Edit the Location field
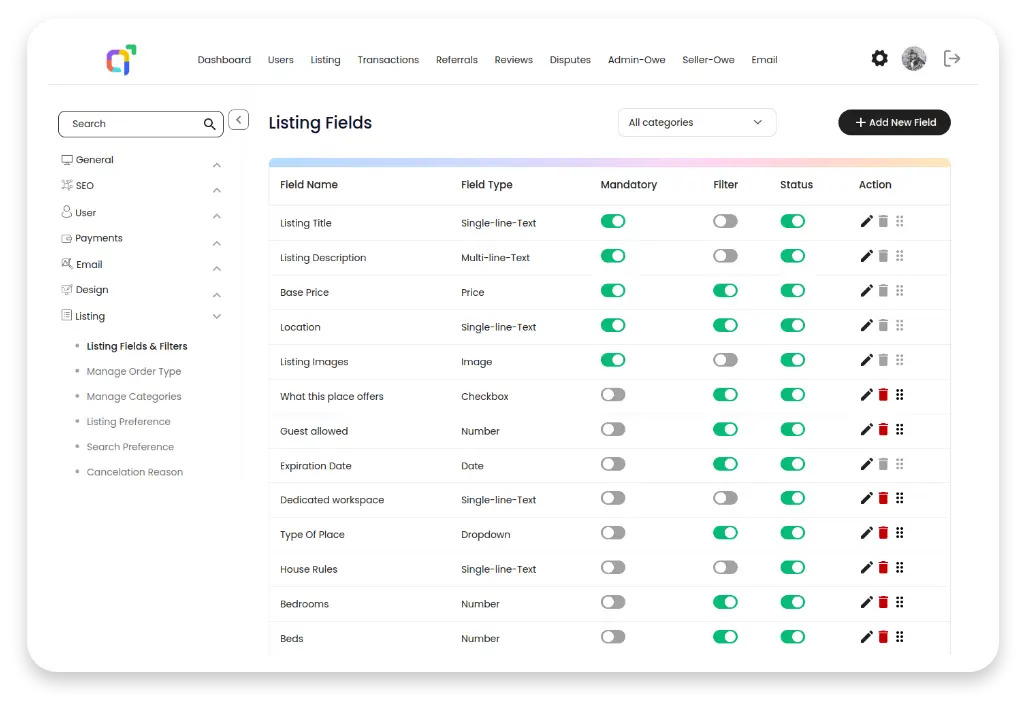Image resolution: width=1026 pixels, height=708 pixels. [x=866, y=325]
